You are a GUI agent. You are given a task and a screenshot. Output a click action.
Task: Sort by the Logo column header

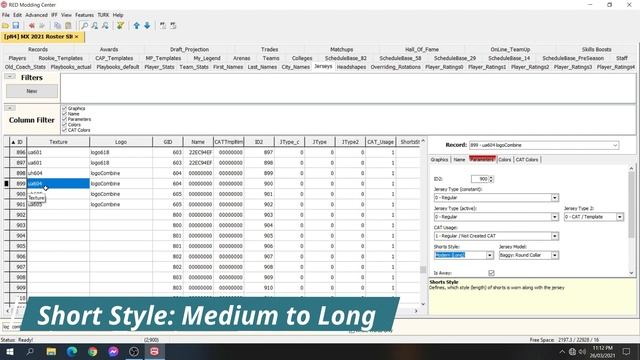pyautogui.click(x=121, y=142)
